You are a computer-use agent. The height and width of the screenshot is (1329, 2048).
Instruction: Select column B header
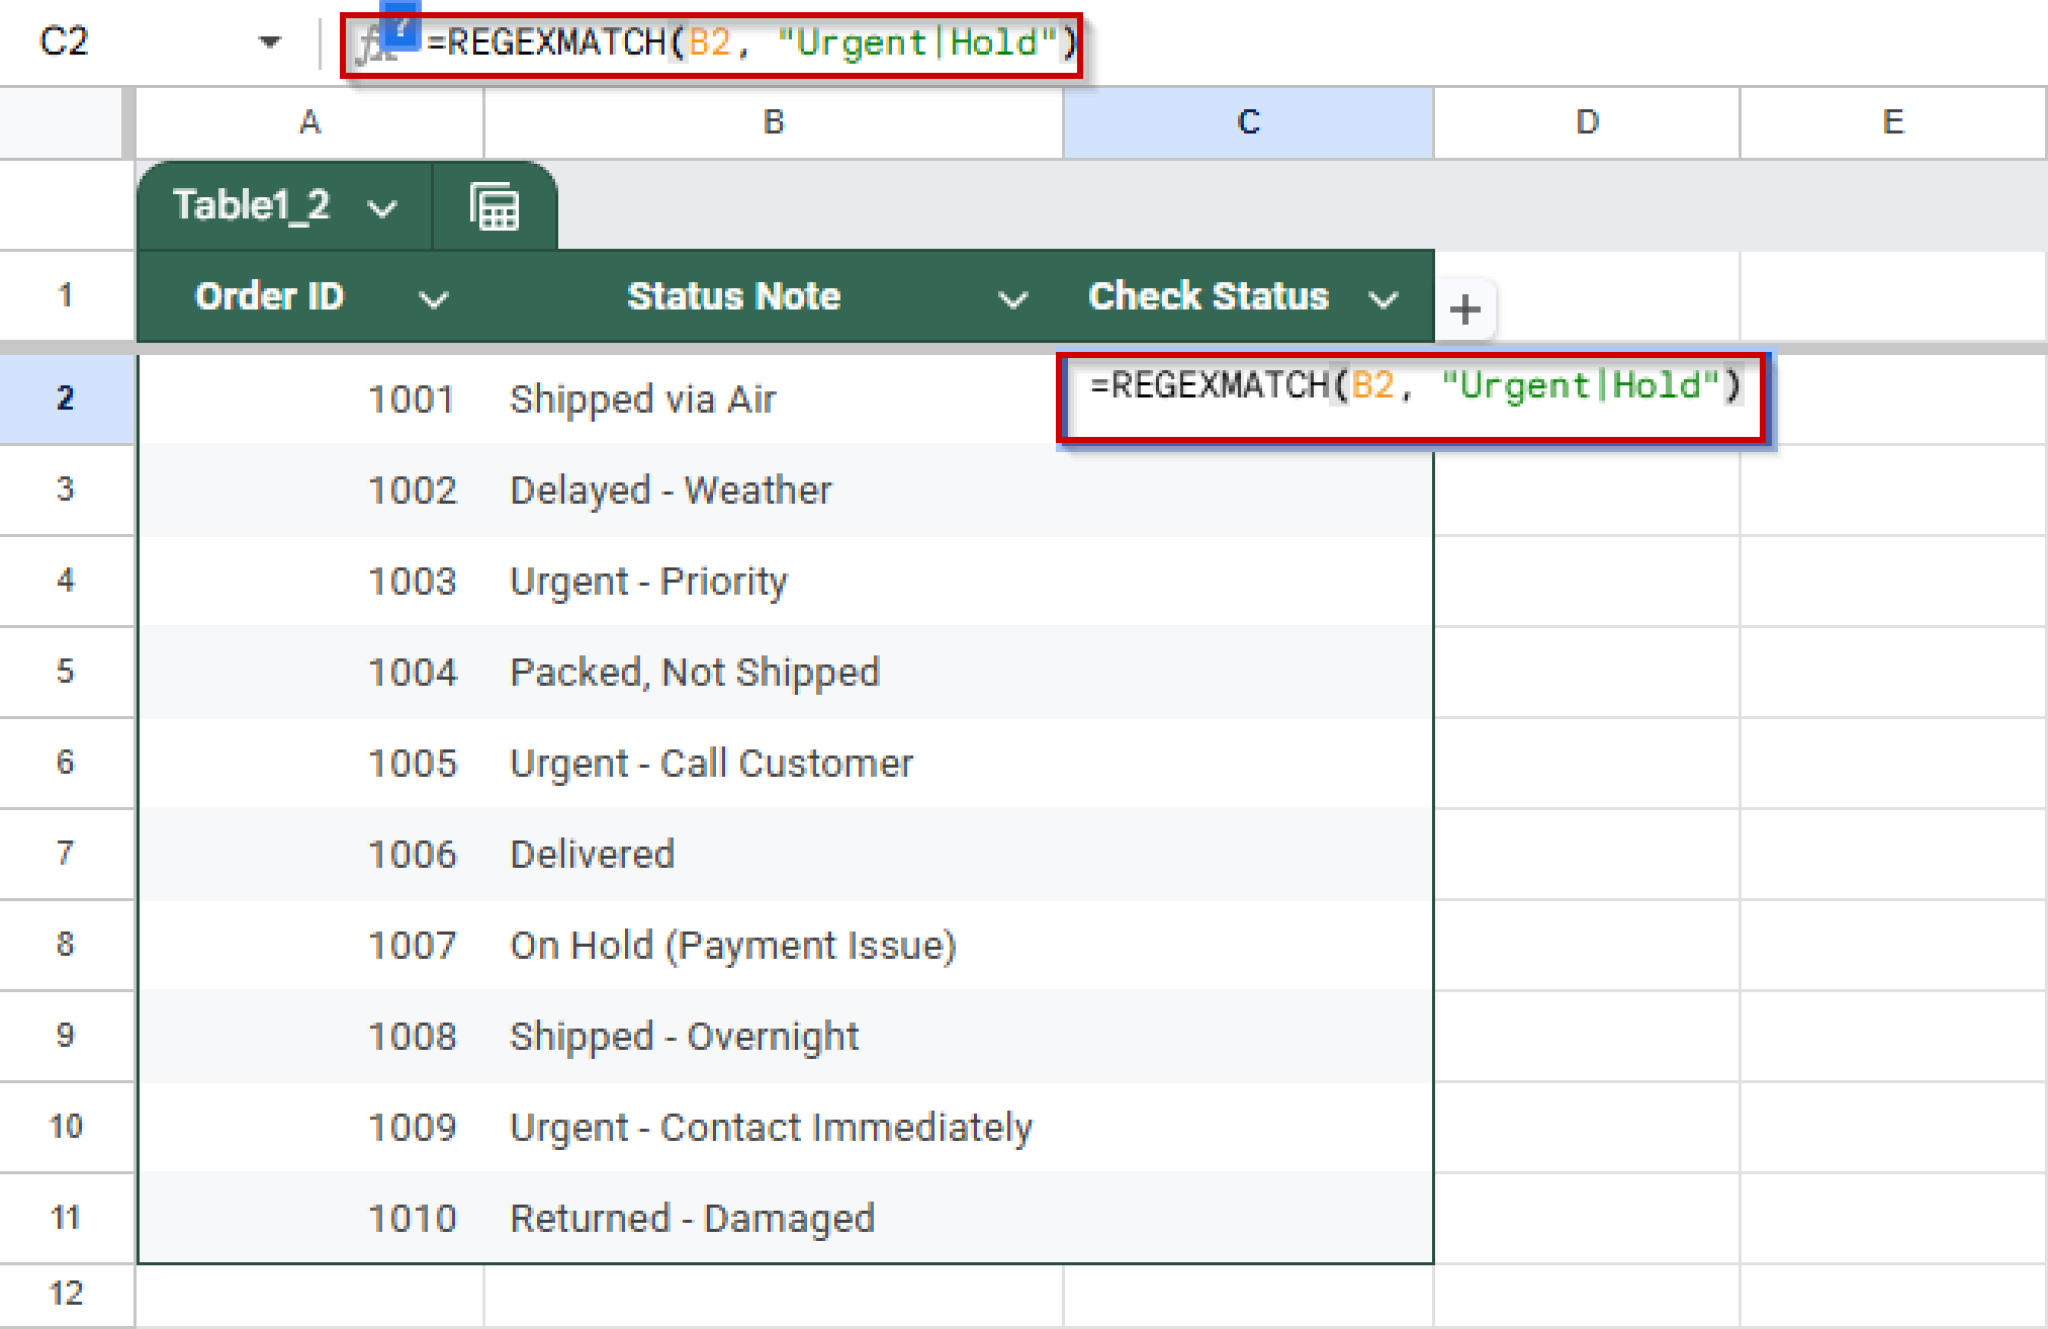(x=772, y=122)
